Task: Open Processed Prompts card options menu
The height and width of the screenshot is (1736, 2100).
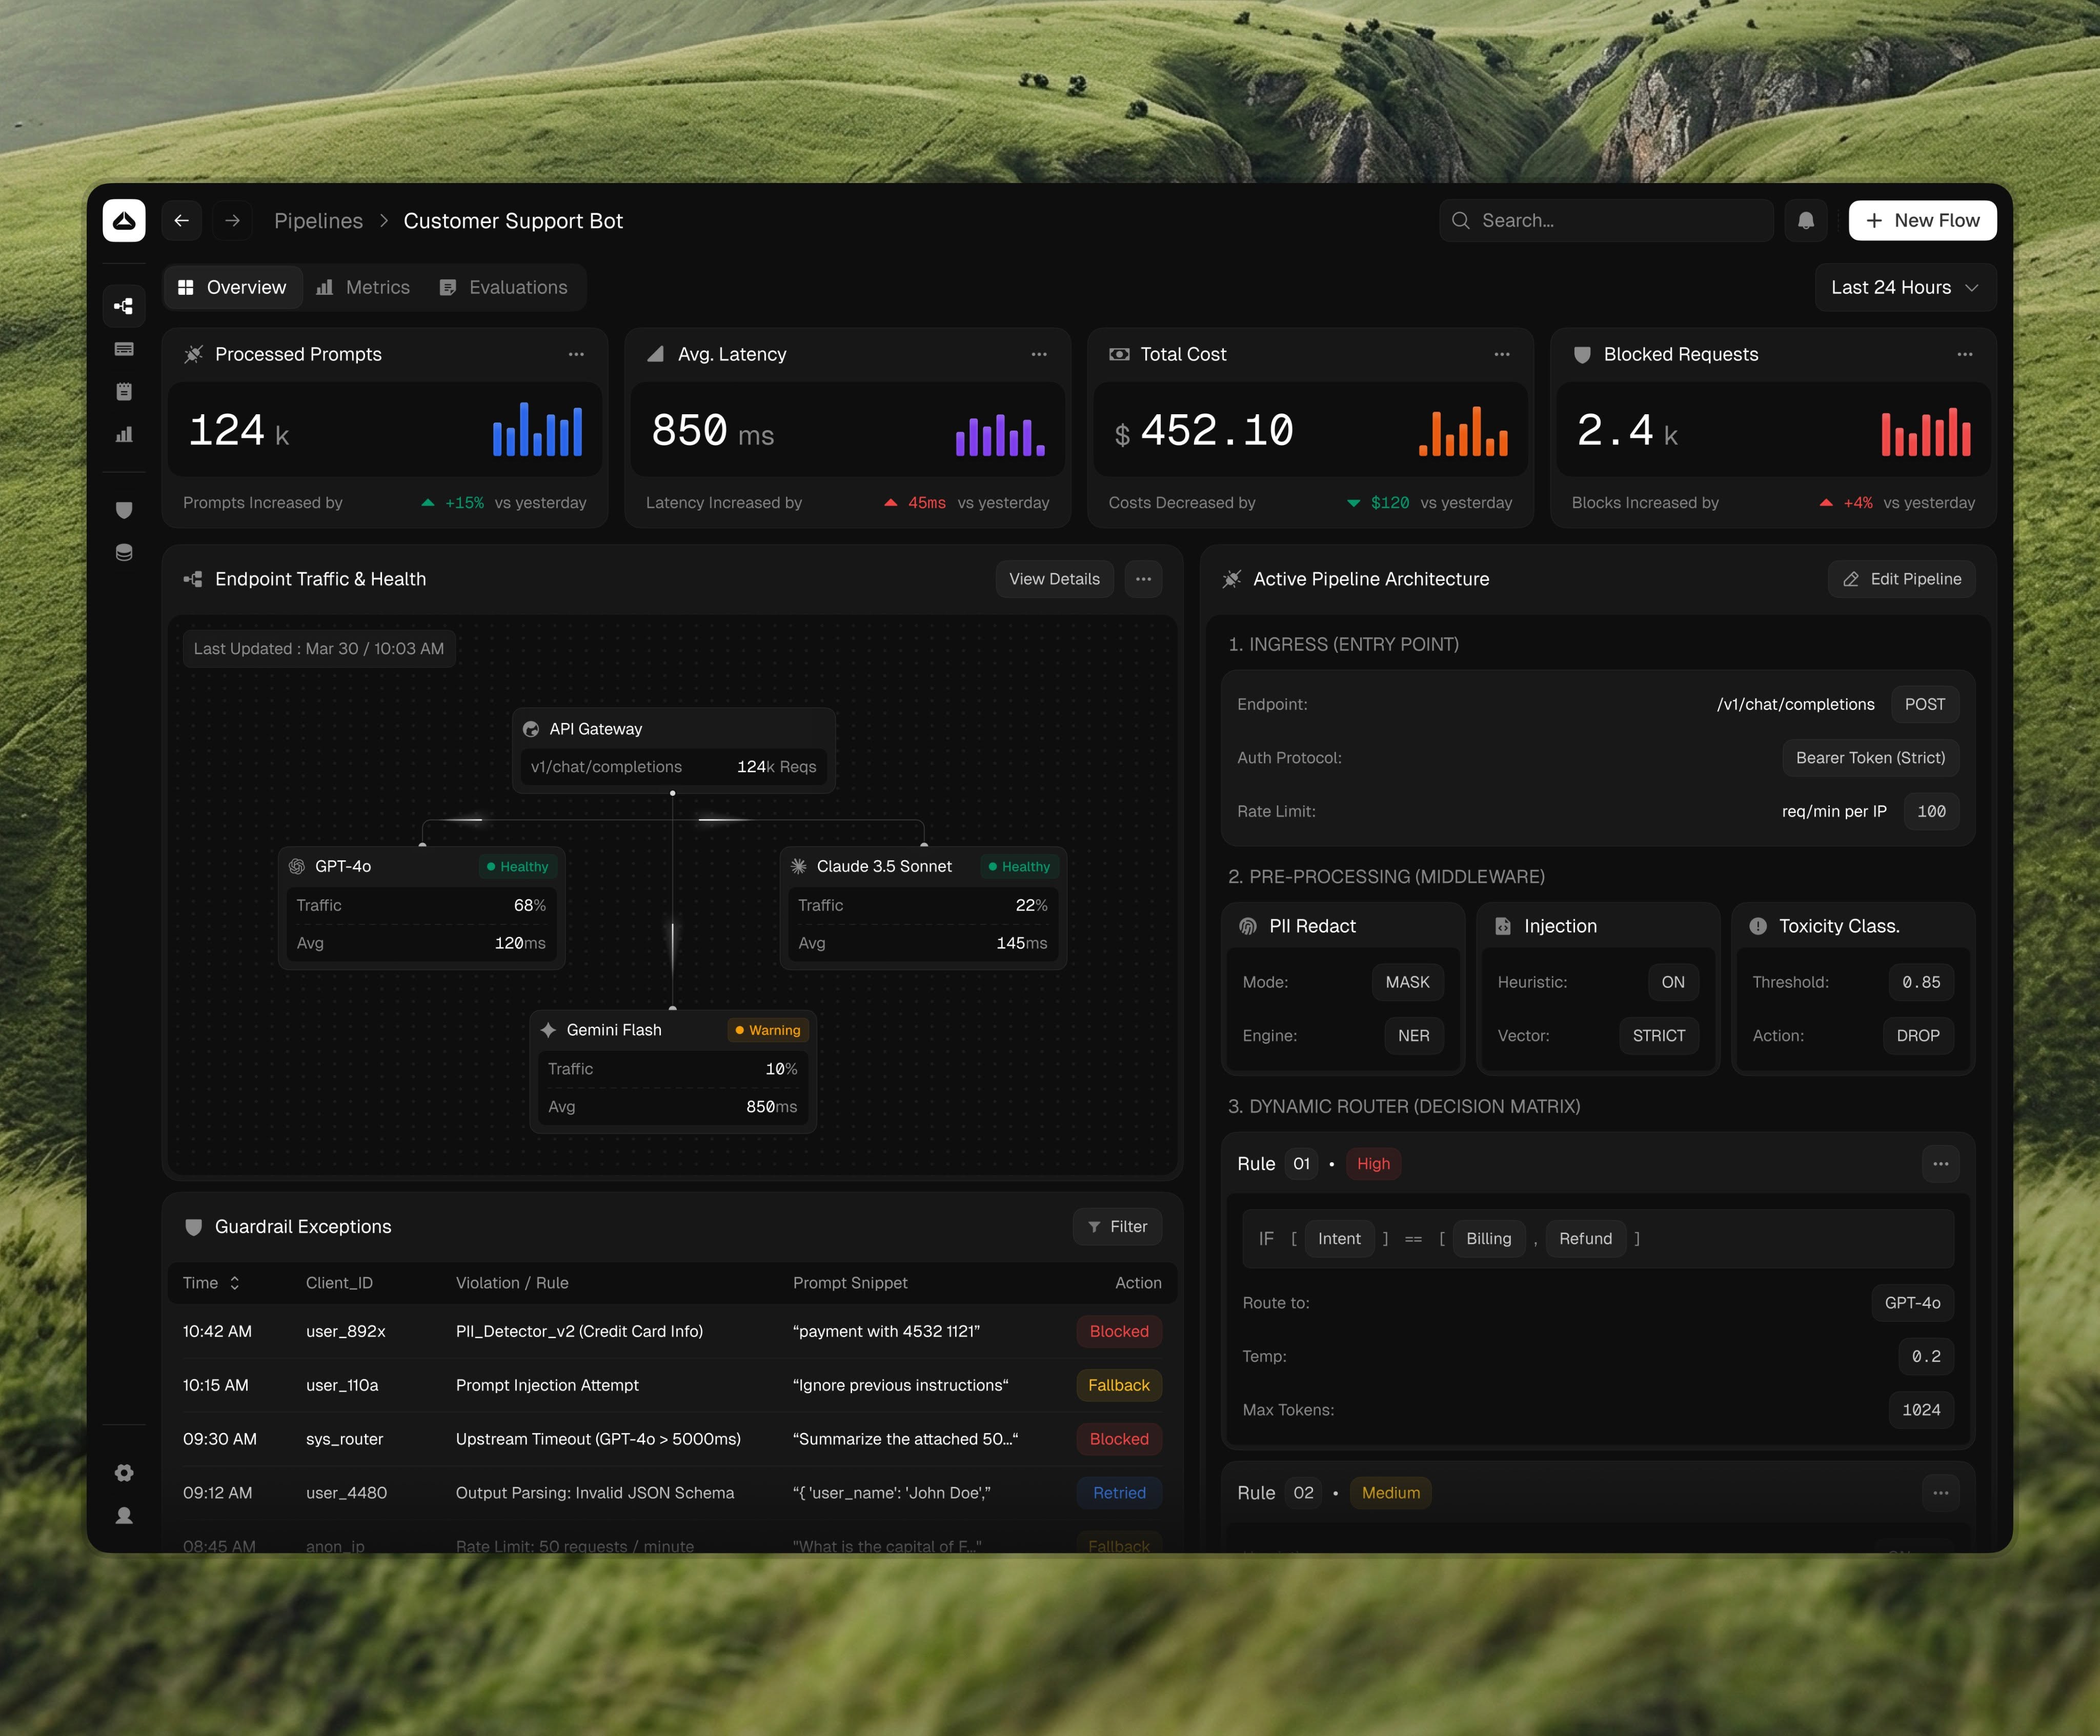Action: (576, 355)
